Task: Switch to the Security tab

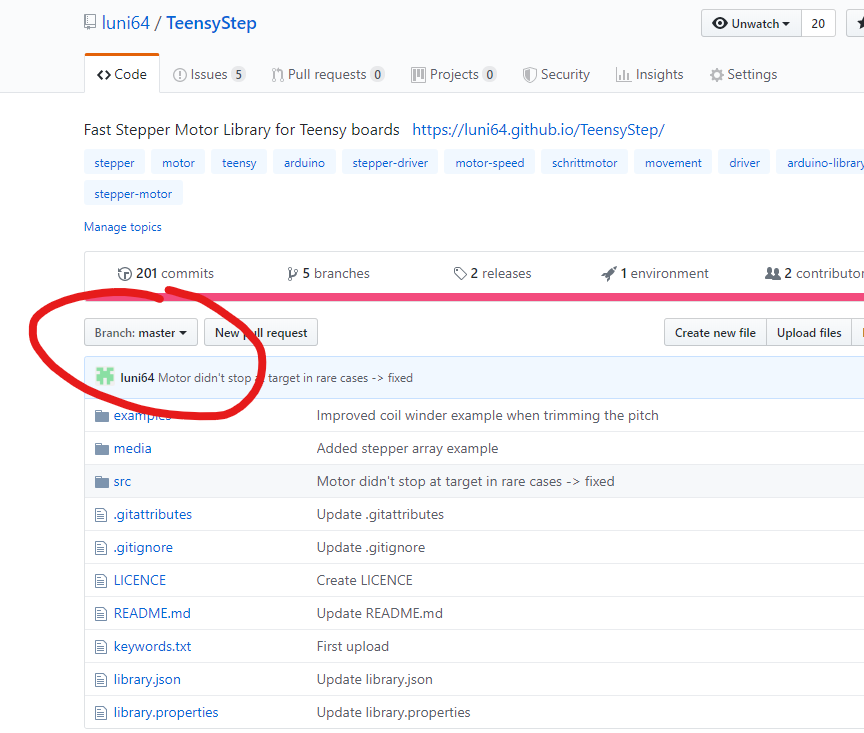Action: pyautogui.click(x=557, y=74)
